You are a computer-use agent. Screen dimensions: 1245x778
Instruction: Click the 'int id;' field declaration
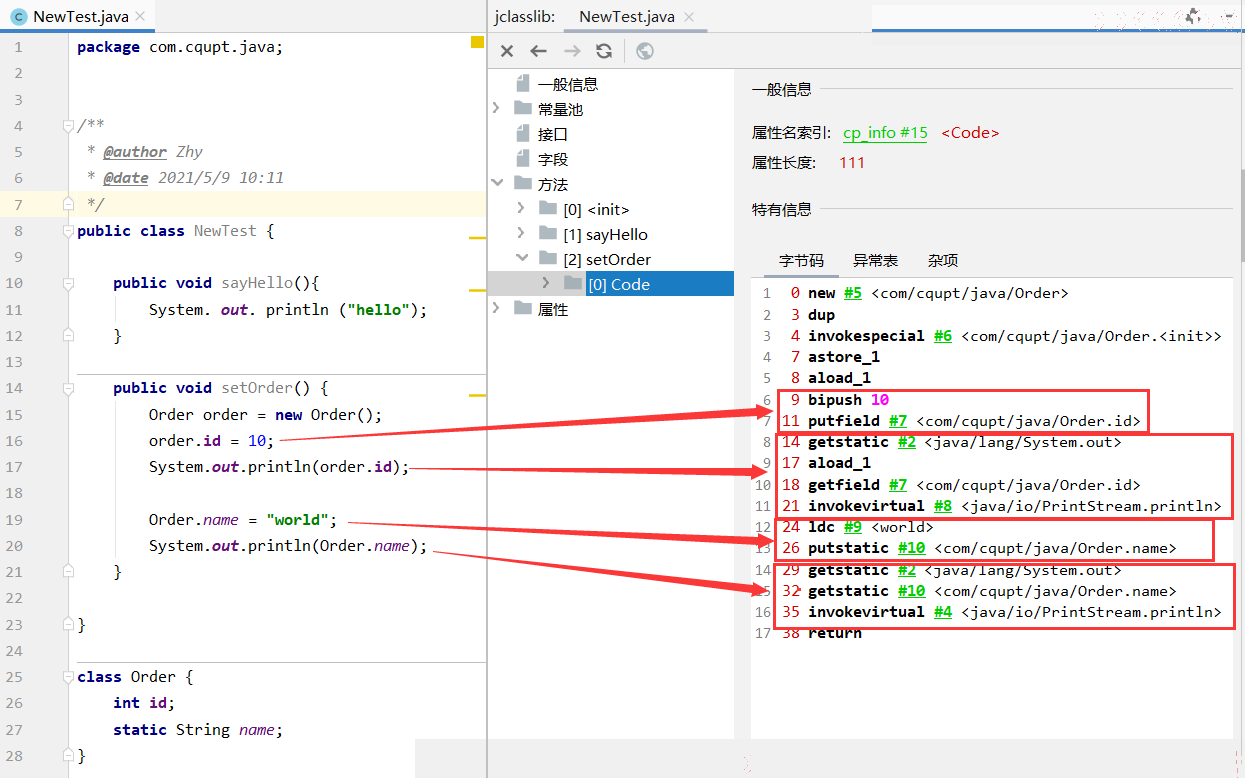(x=144, y=703)
